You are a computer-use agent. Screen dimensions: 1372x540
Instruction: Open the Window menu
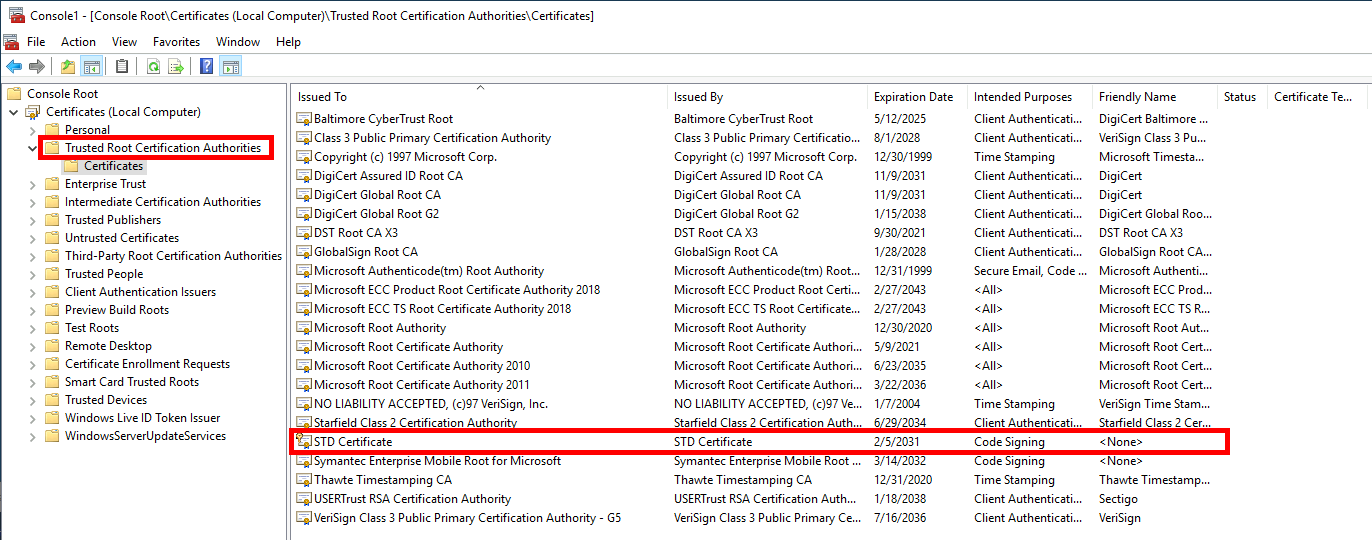[238, 42]
